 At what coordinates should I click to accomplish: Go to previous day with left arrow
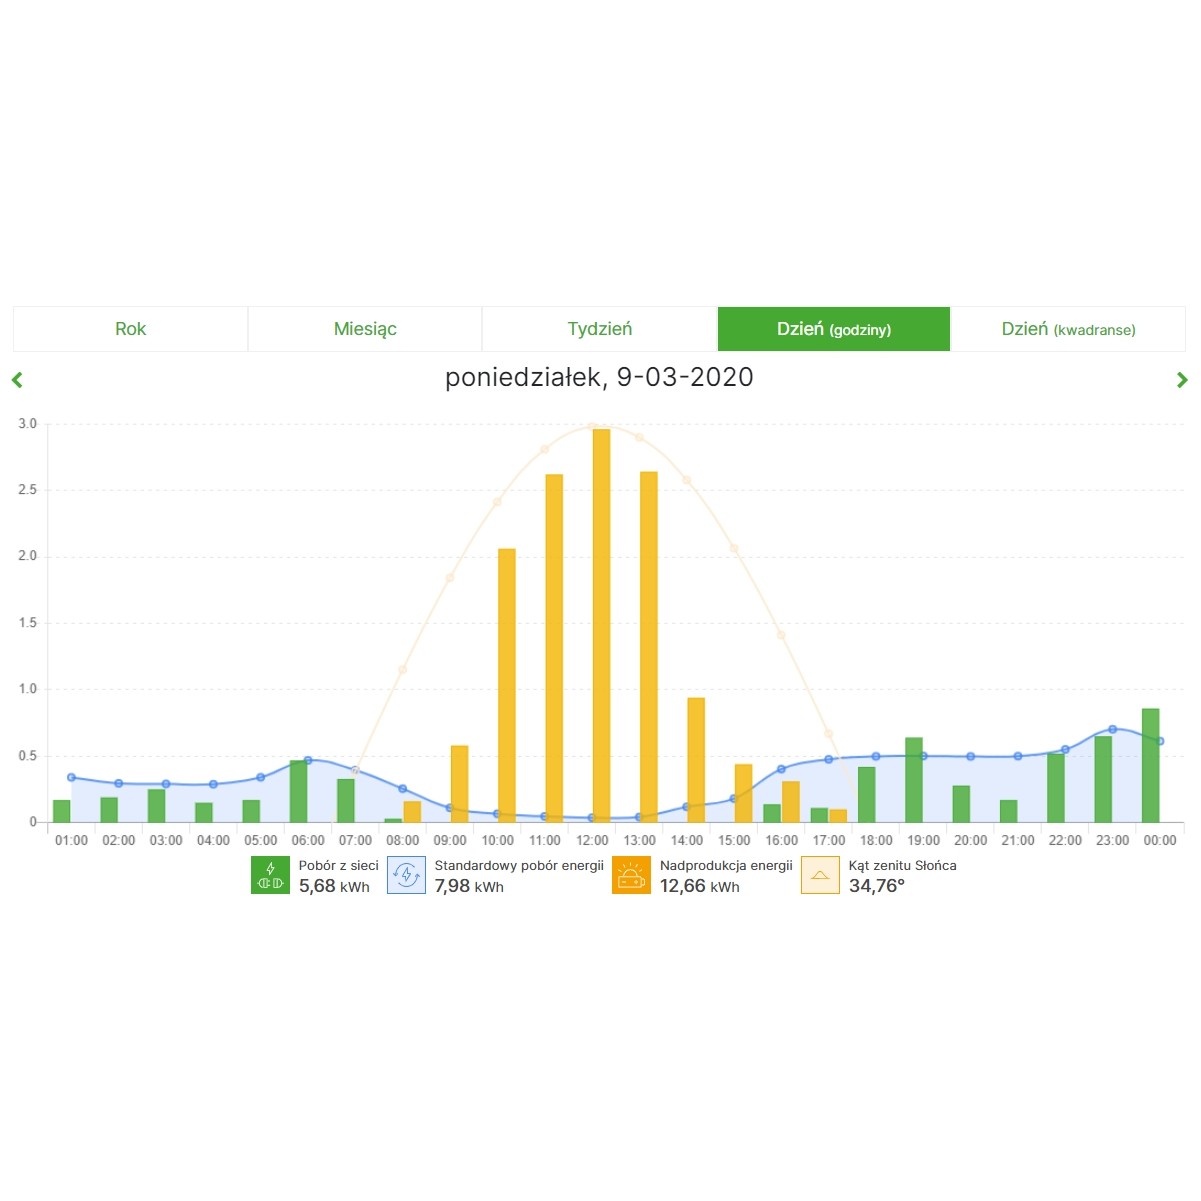[x=17, y=379]
